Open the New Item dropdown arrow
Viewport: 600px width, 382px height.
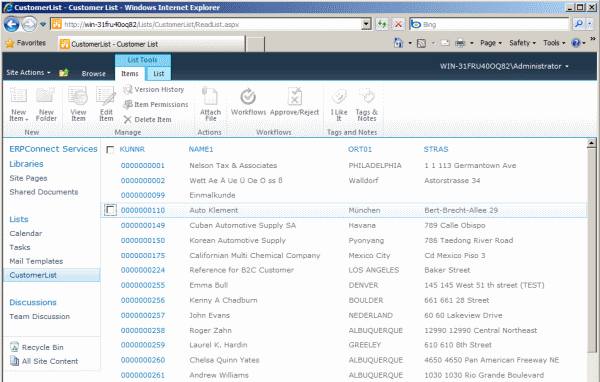point(27,120)
